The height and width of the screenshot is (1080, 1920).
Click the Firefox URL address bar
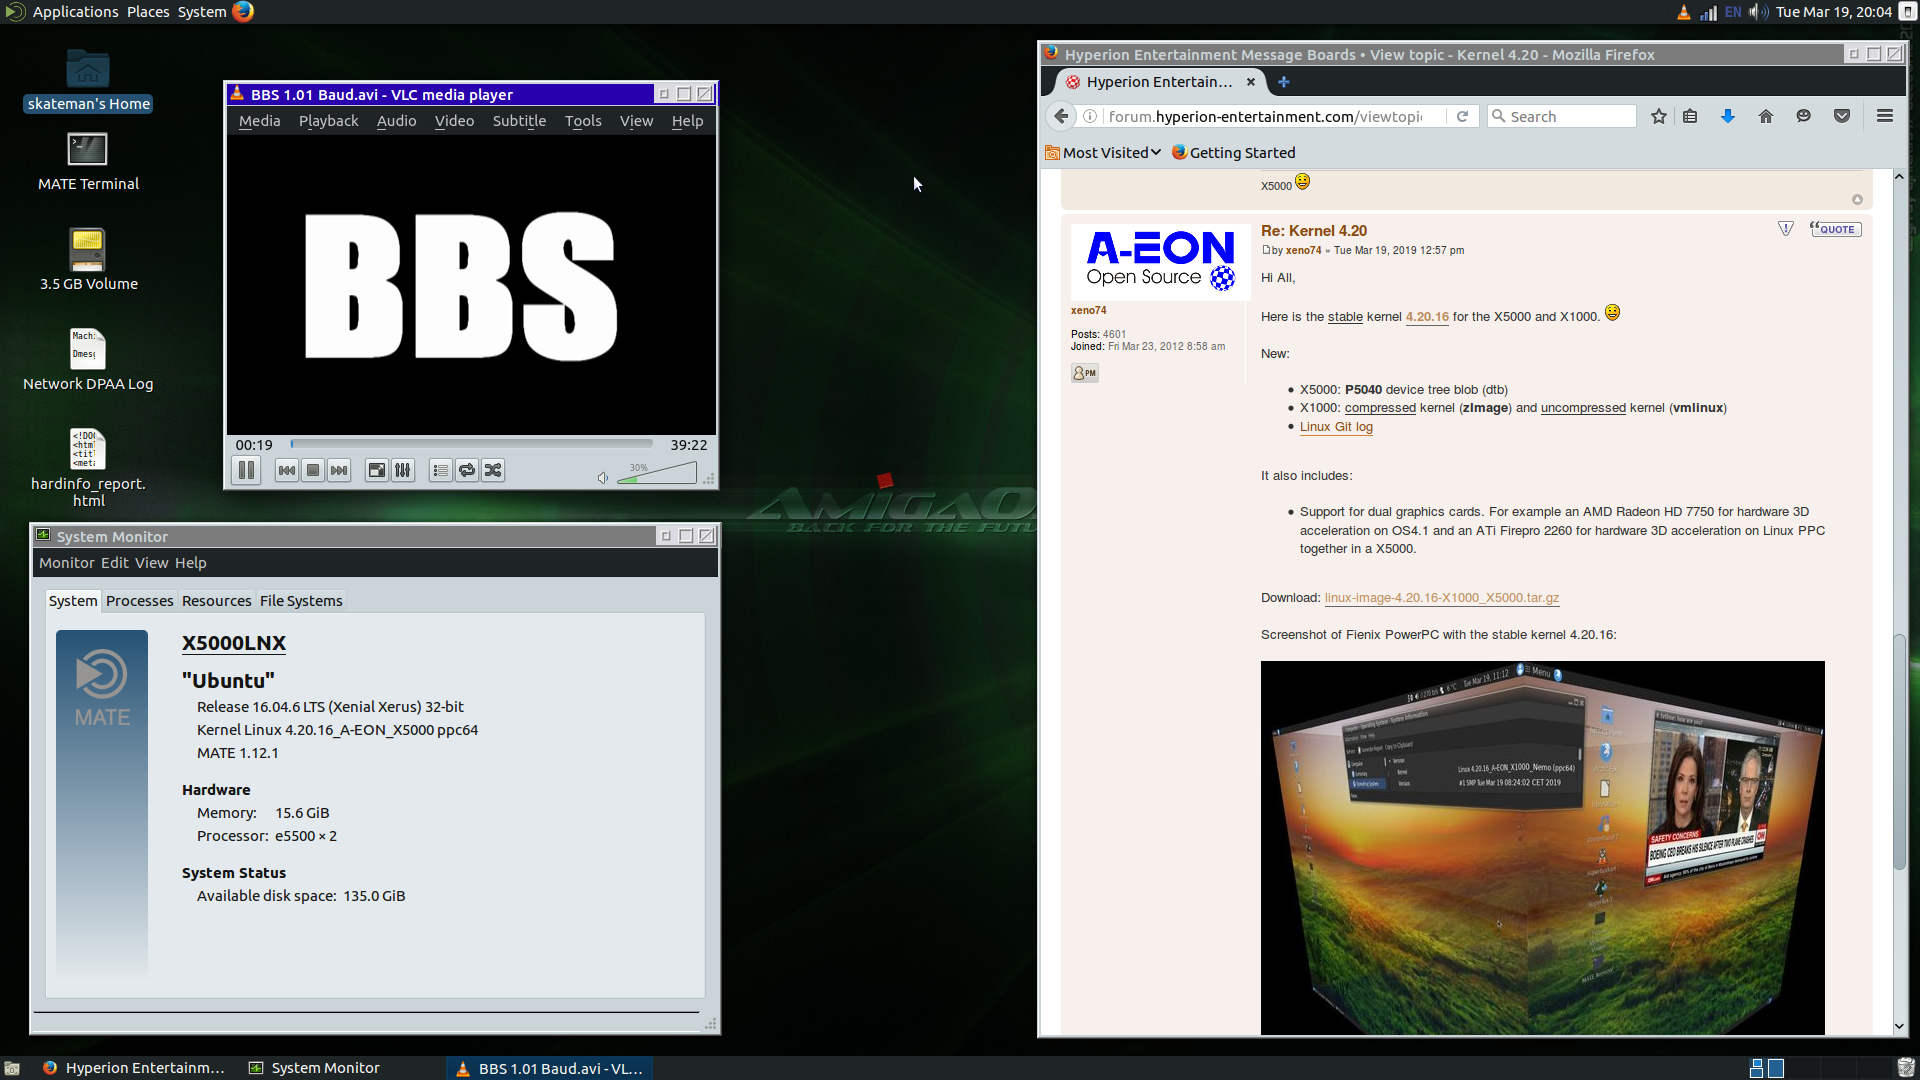1266,116
